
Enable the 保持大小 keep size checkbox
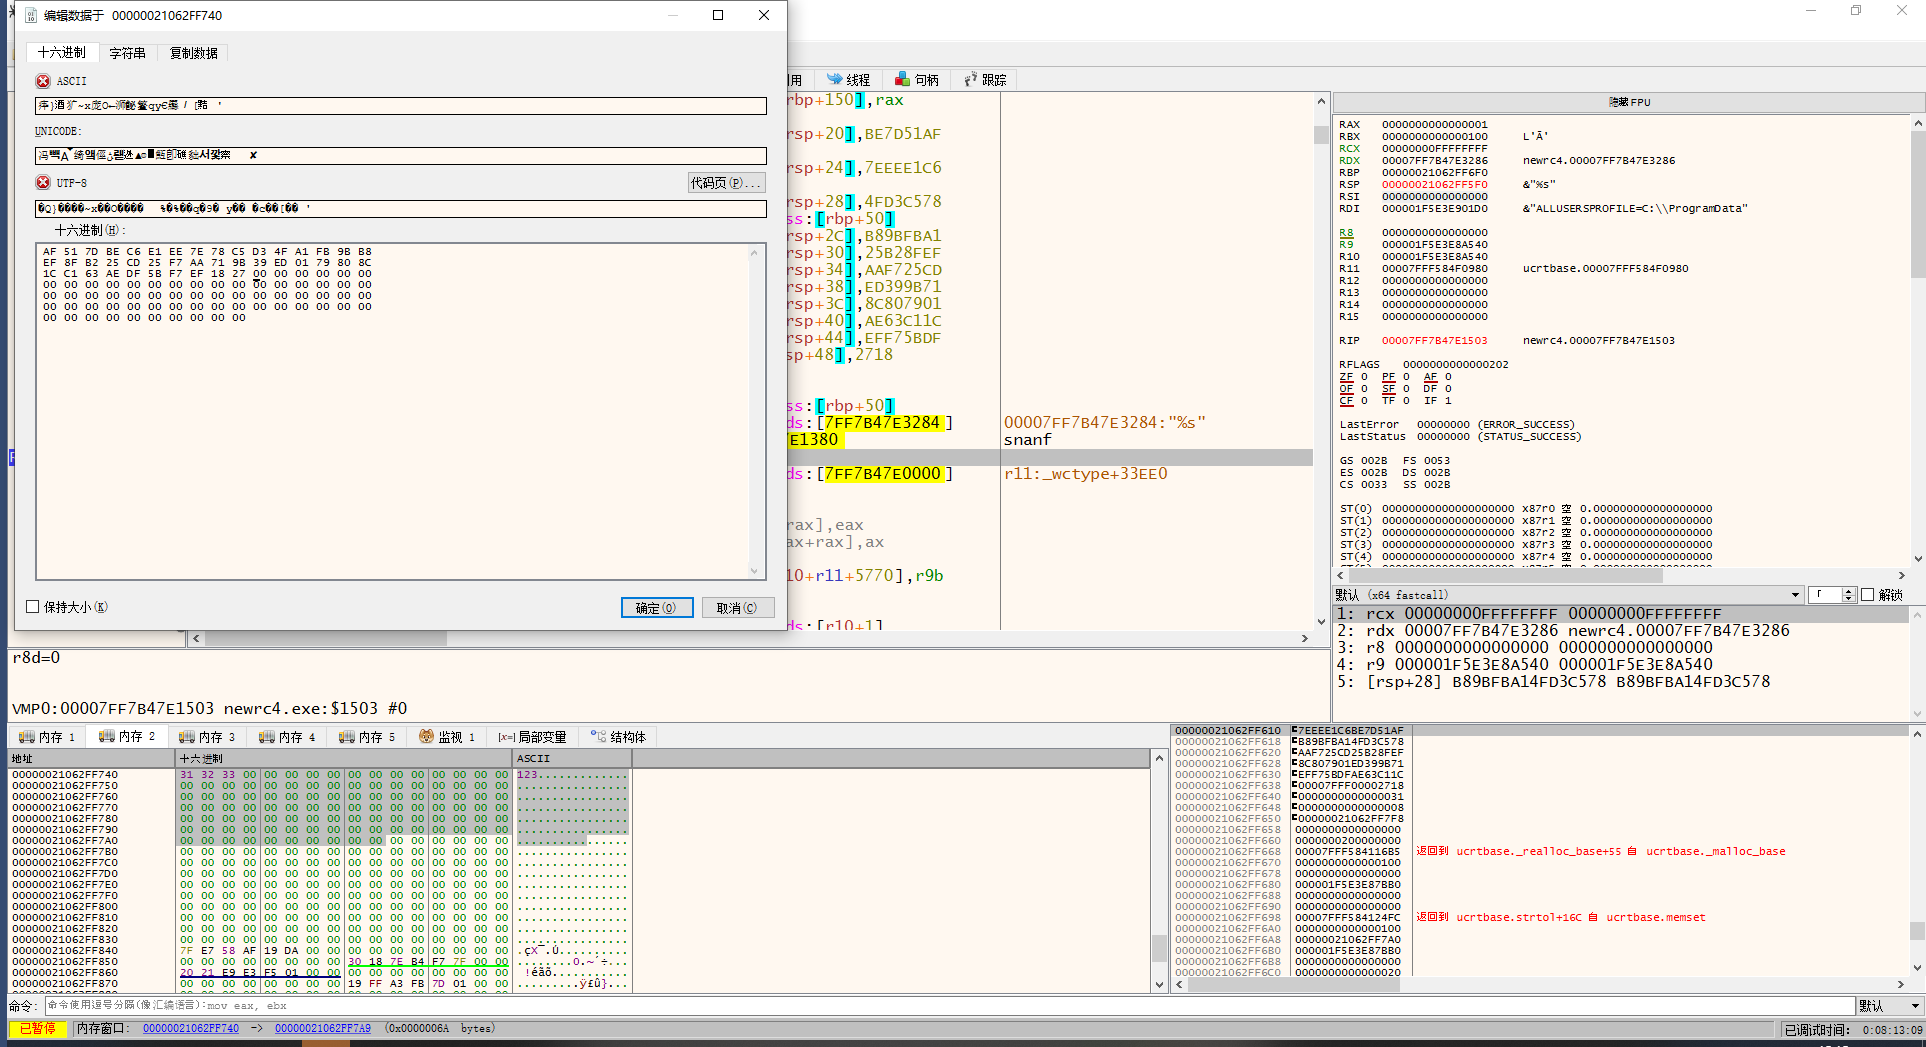[x=33, y=607]
